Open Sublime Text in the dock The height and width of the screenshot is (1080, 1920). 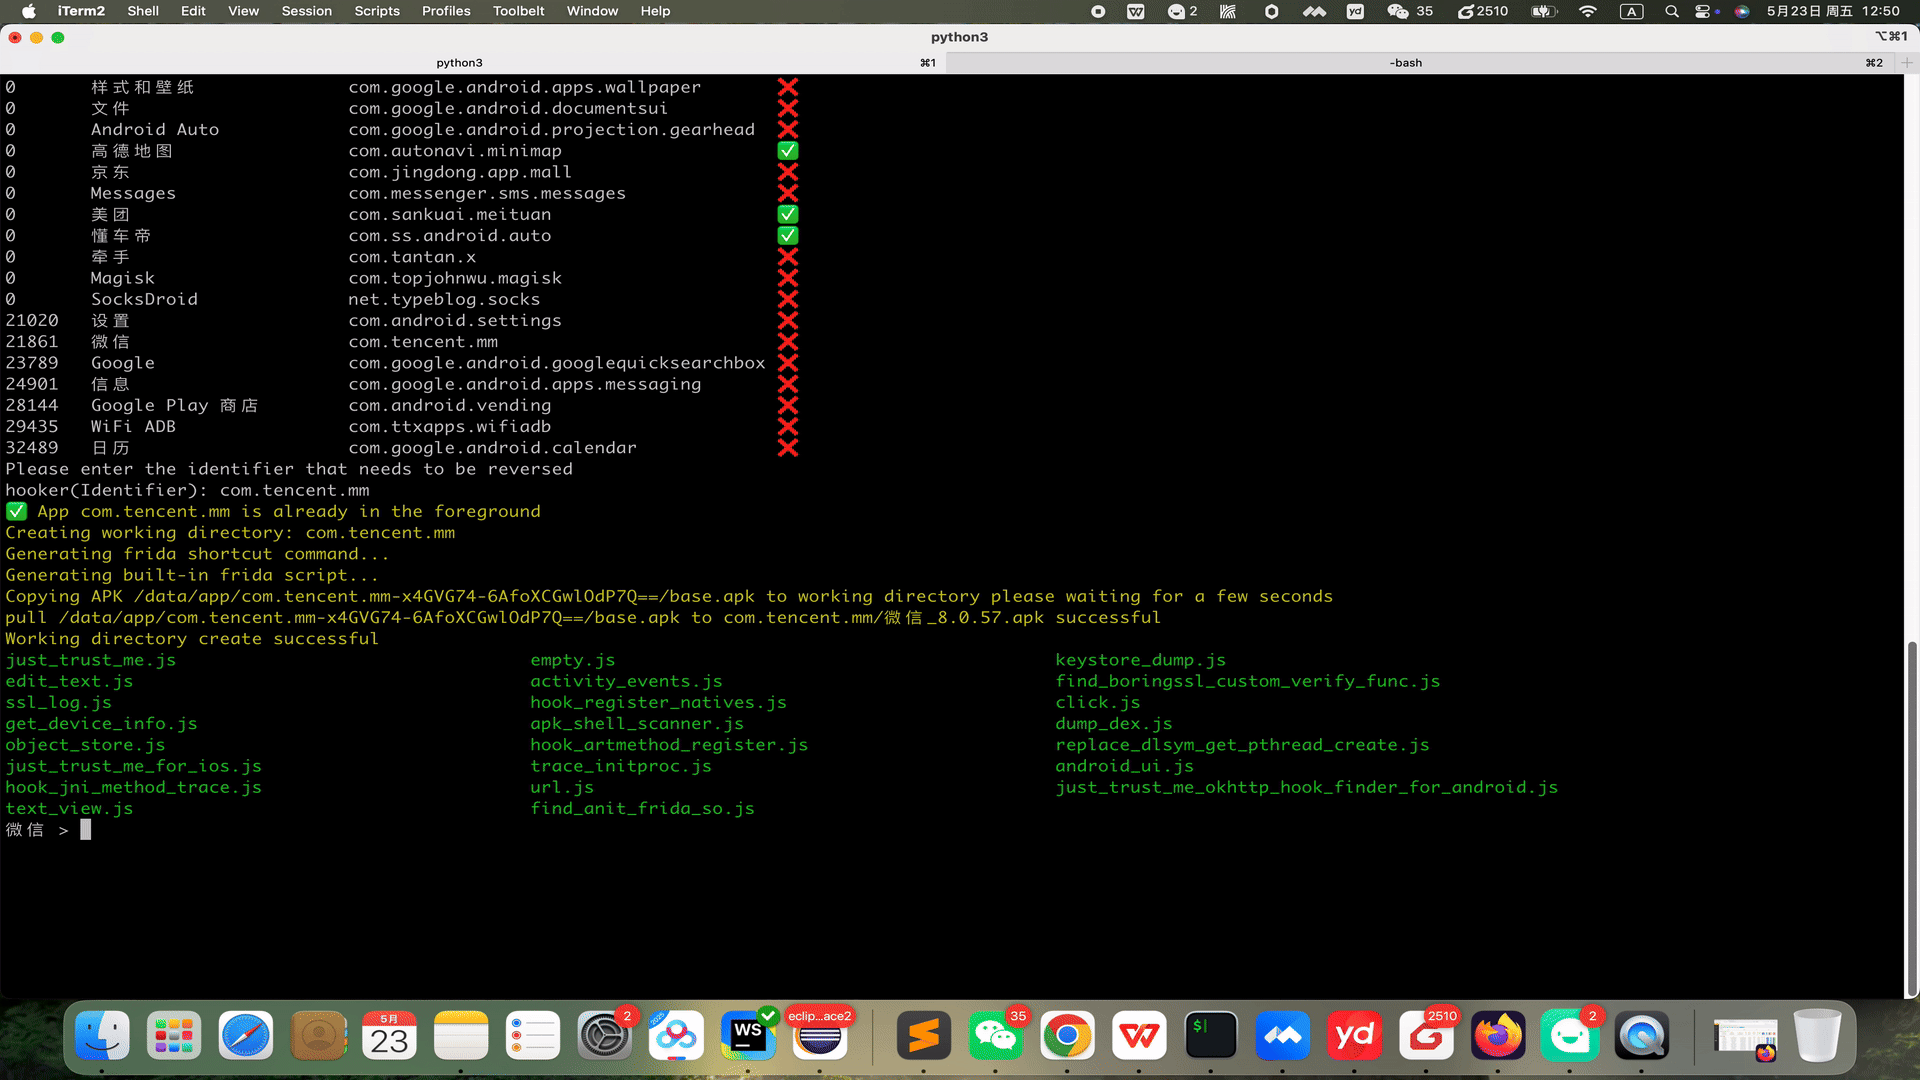[923, 1036]
